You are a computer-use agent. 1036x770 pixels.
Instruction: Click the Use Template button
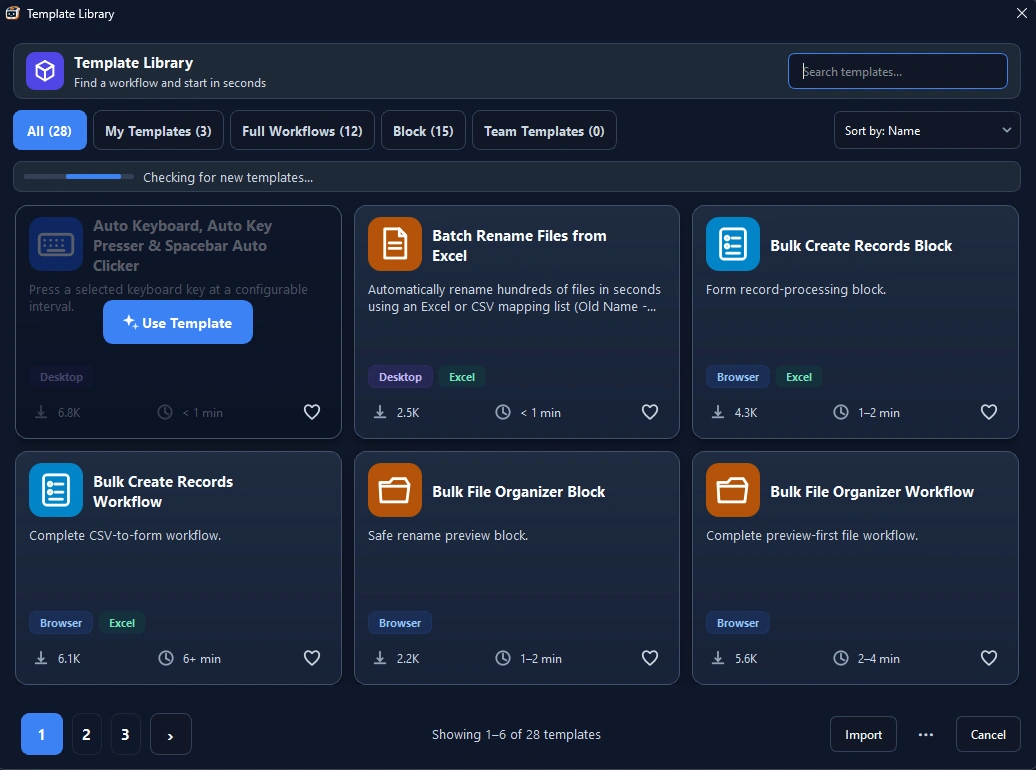tap(178, 323)
